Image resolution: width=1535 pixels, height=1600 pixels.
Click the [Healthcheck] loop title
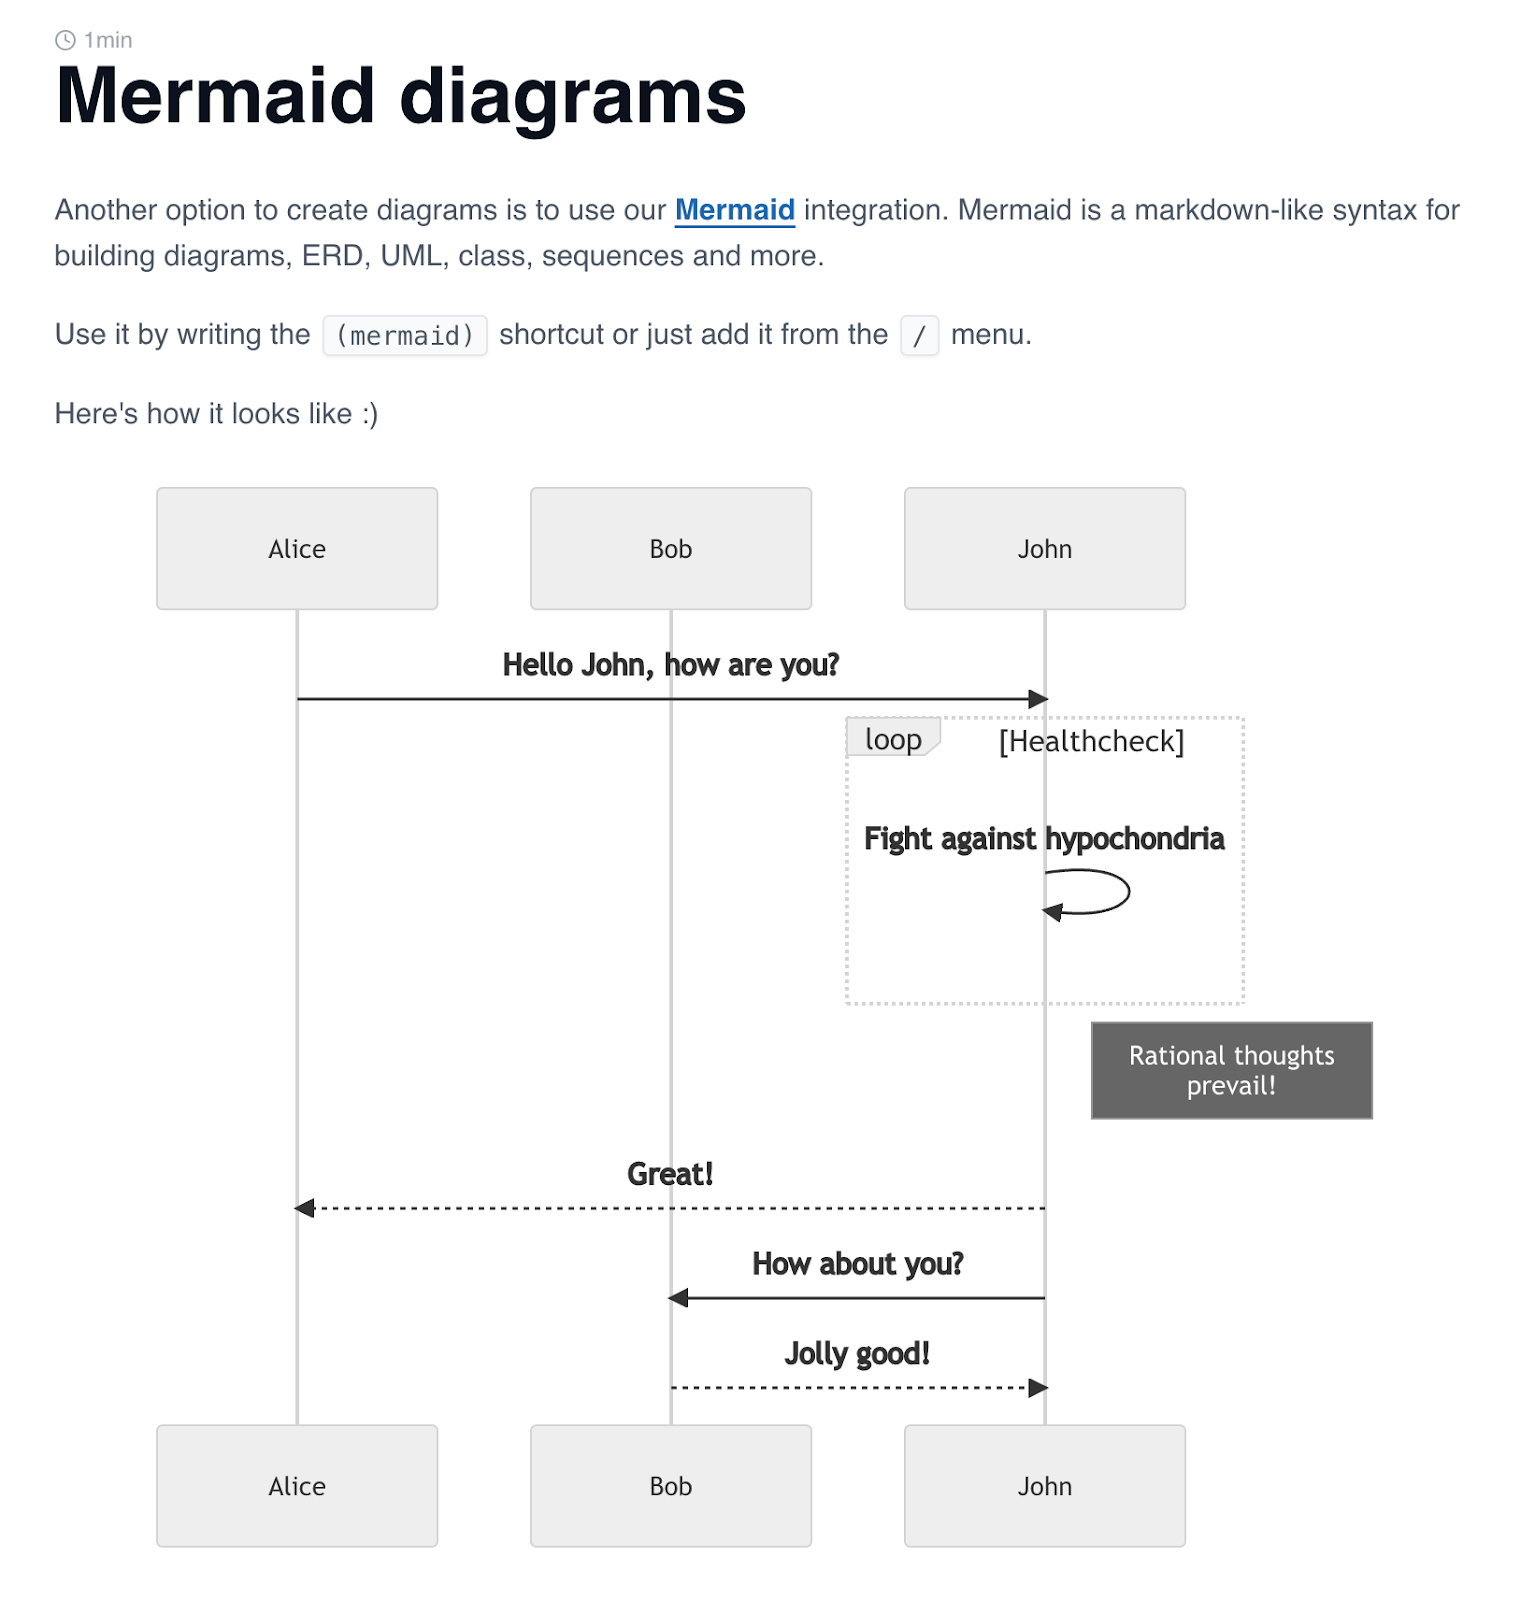click(1091, 741)
